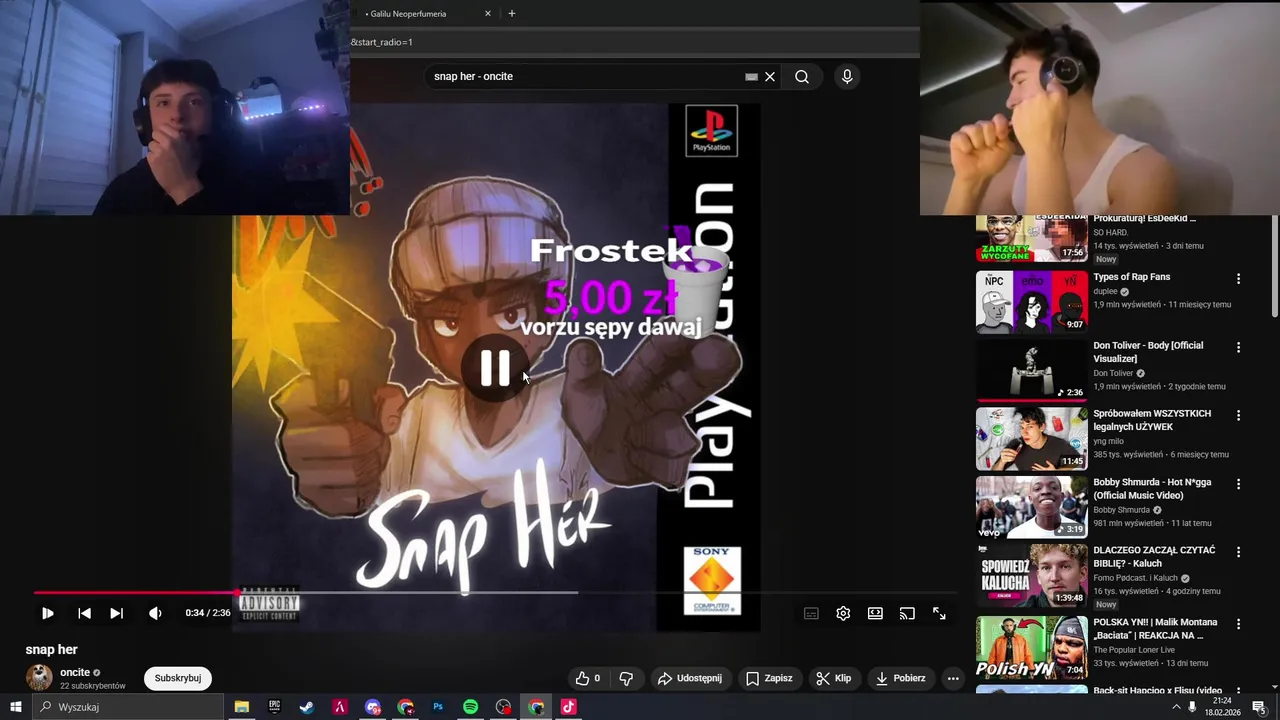Click the microphone icon in system tray
Viewport: 1280px width, 720px height.
[x=1192, y=707]
